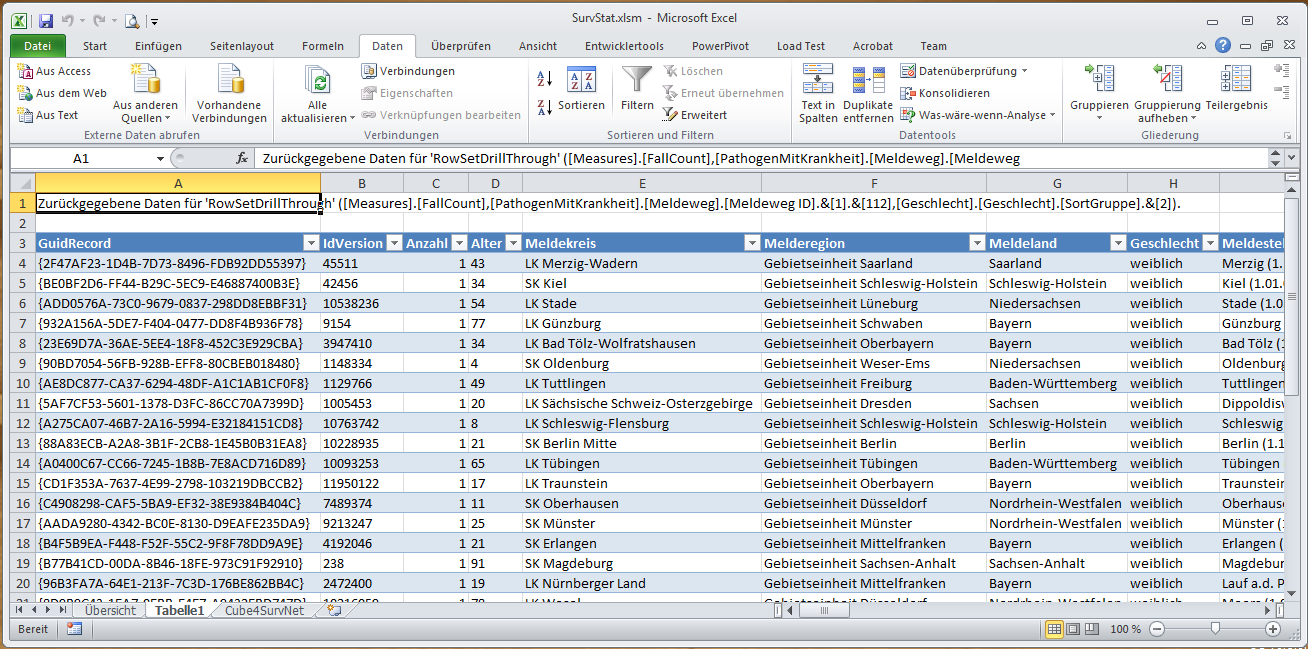Open Vorhandene Verbindungen

coord(229,82)
